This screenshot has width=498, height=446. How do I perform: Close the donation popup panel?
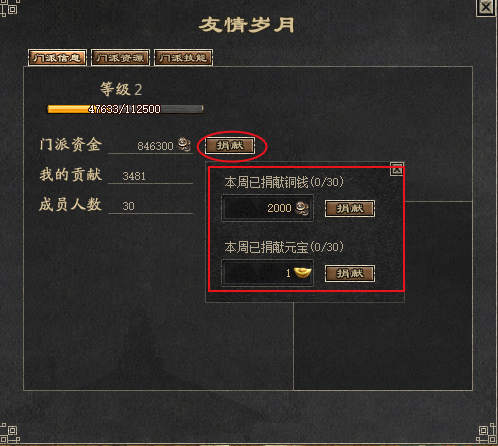tap(397, 169)
